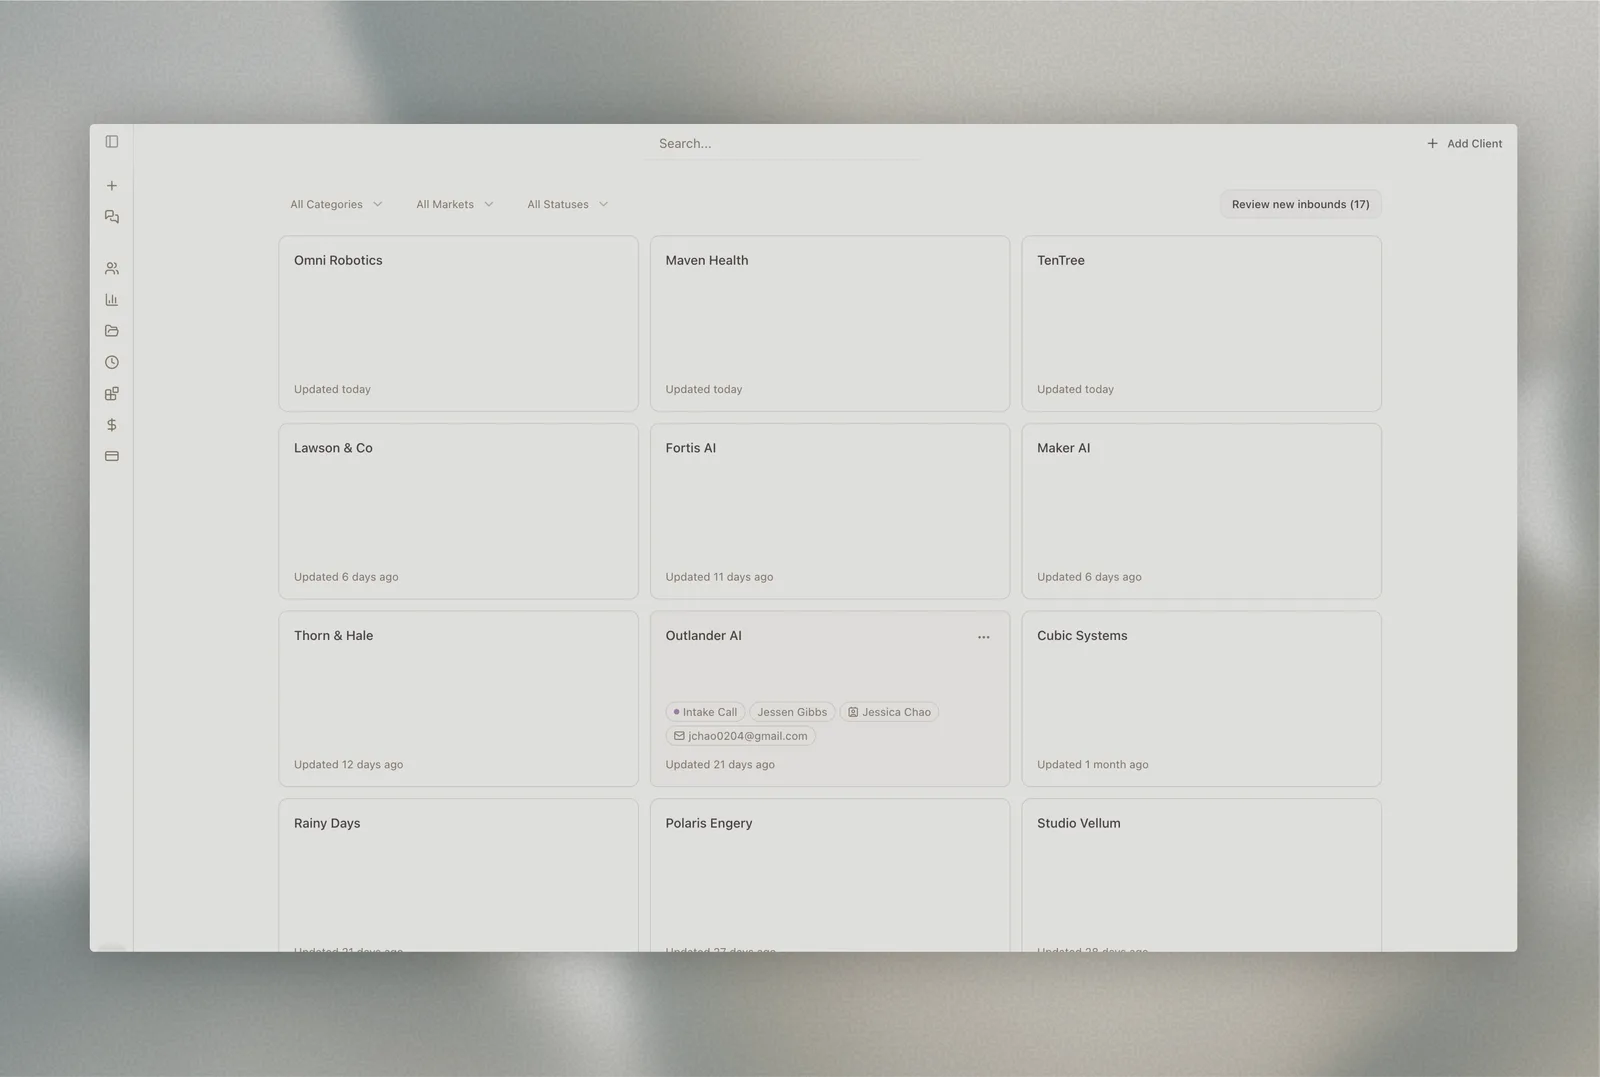Image resolution: width=1600 pixels, height=1077 pixels.
Task: Click the Jessen Gibbs tag
Action: (792, 712)
